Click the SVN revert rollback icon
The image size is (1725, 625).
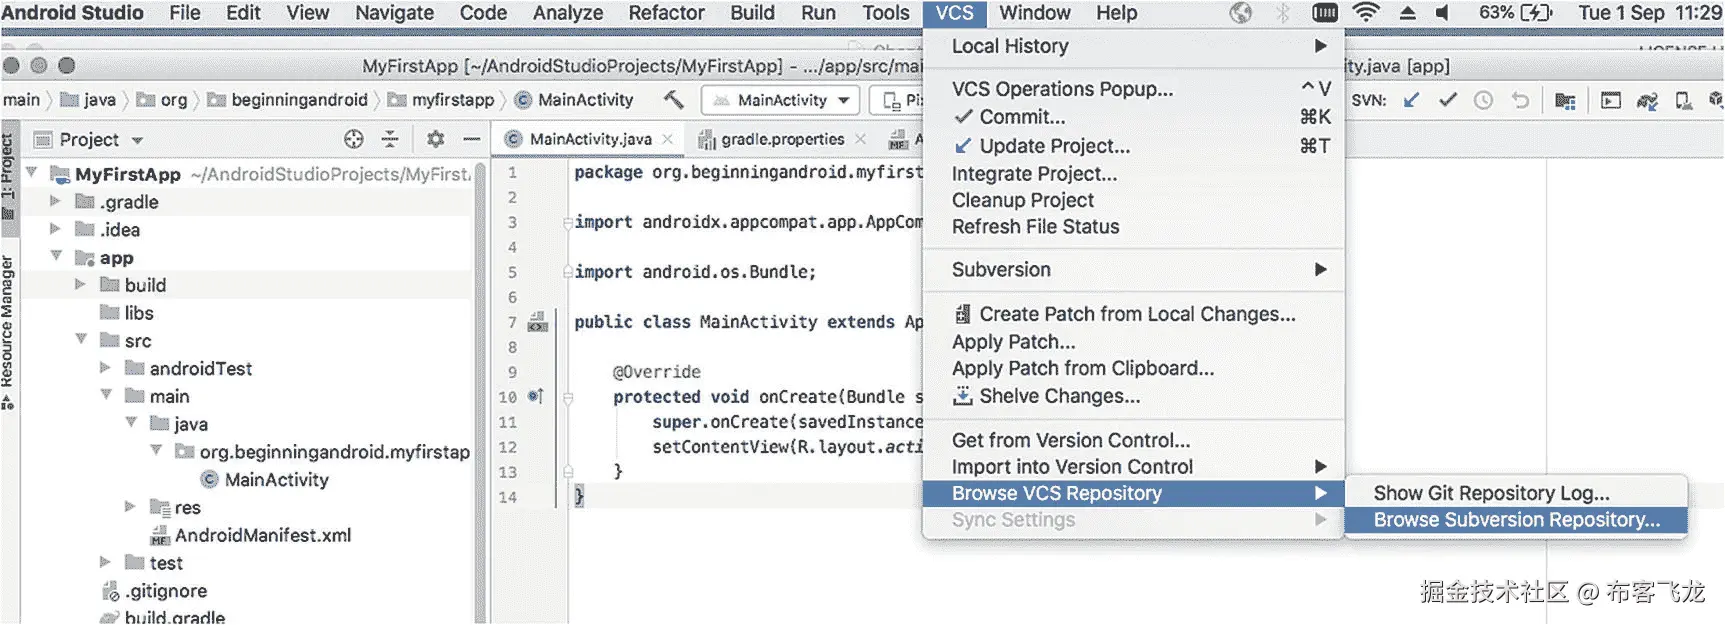[1520, 100]
